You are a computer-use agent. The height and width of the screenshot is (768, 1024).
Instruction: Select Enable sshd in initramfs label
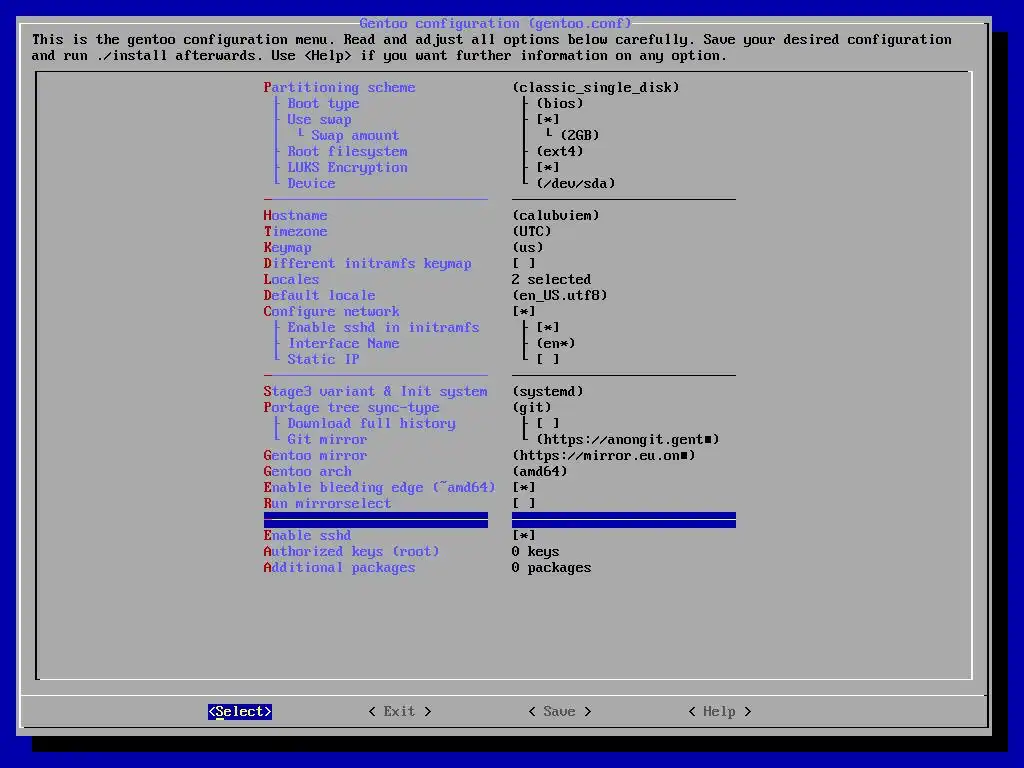click(383, 327)
